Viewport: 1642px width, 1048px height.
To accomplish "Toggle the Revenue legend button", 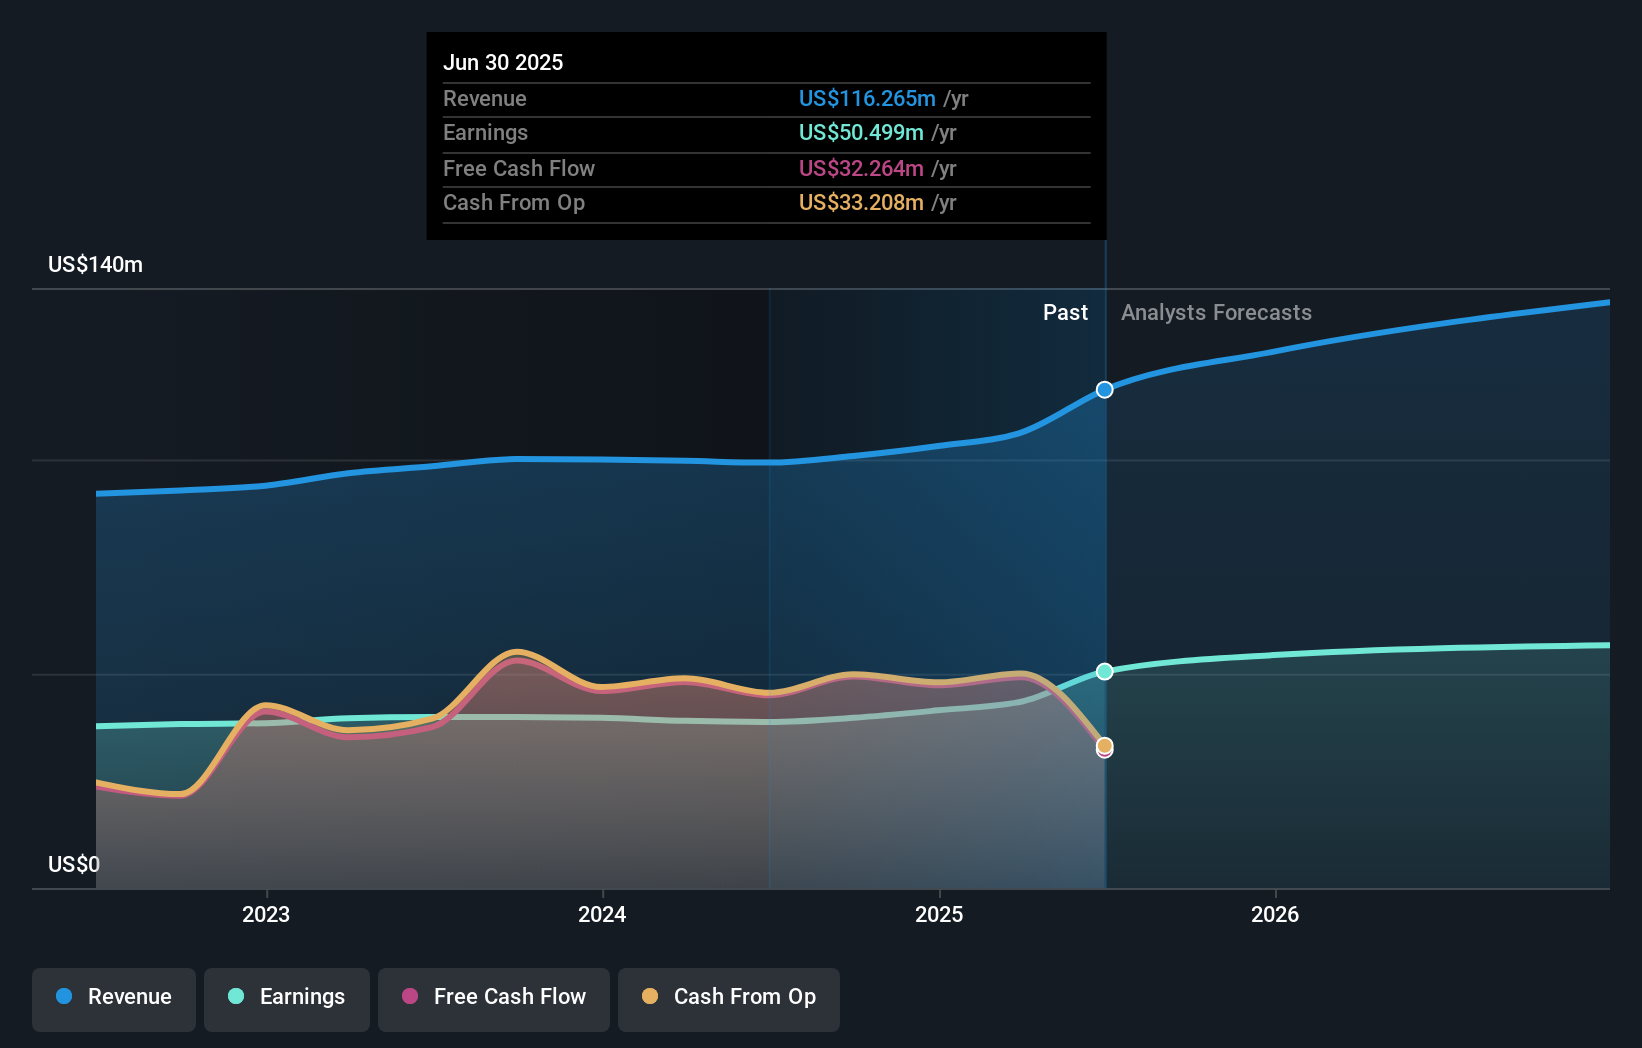I will click(114, 999).
